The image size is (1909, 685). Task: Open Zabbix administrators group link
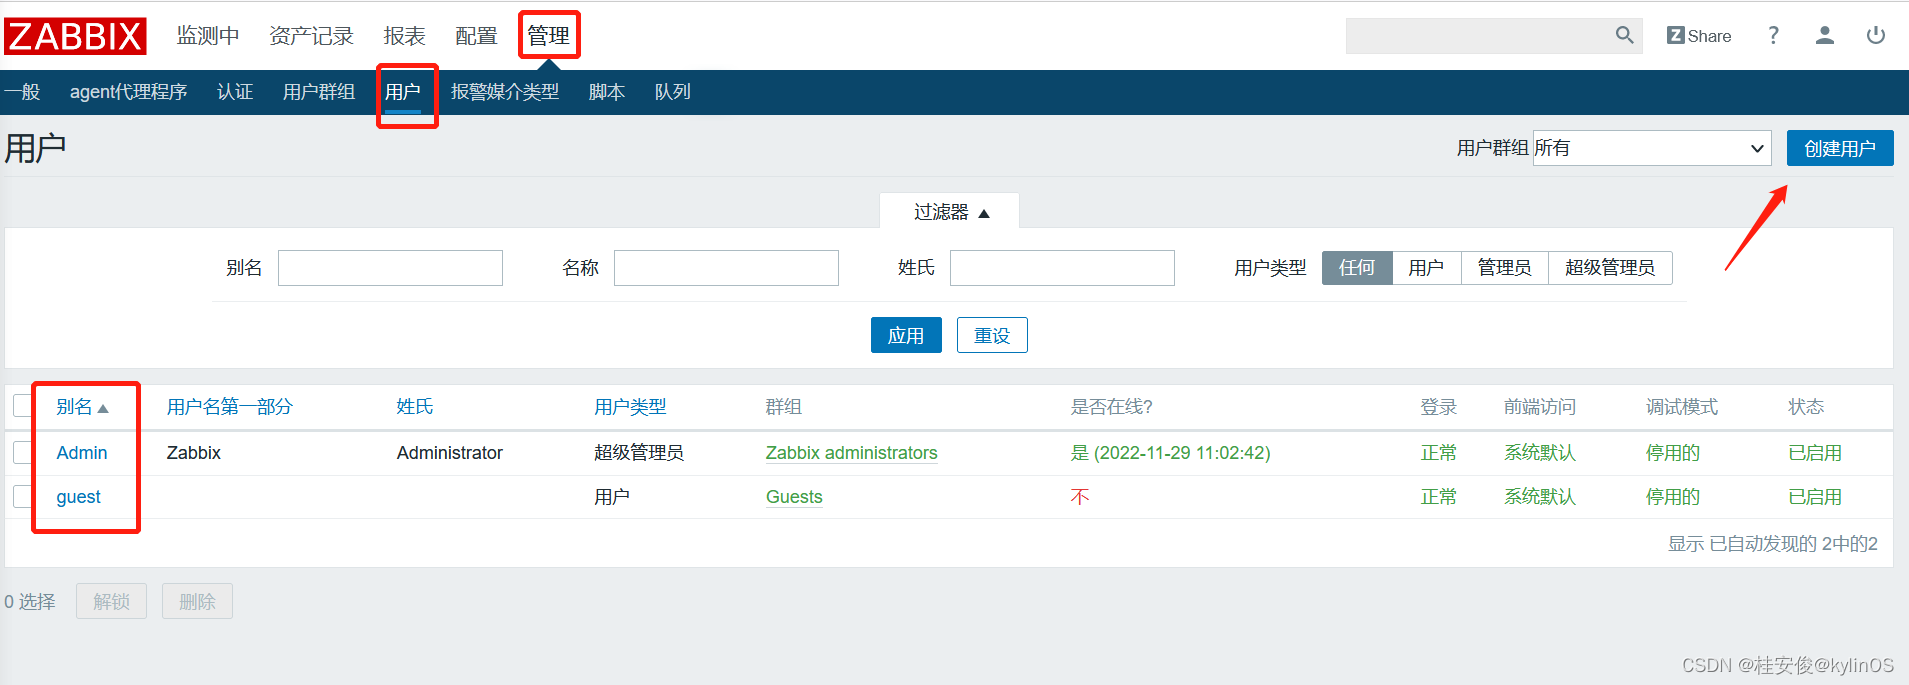852,453
